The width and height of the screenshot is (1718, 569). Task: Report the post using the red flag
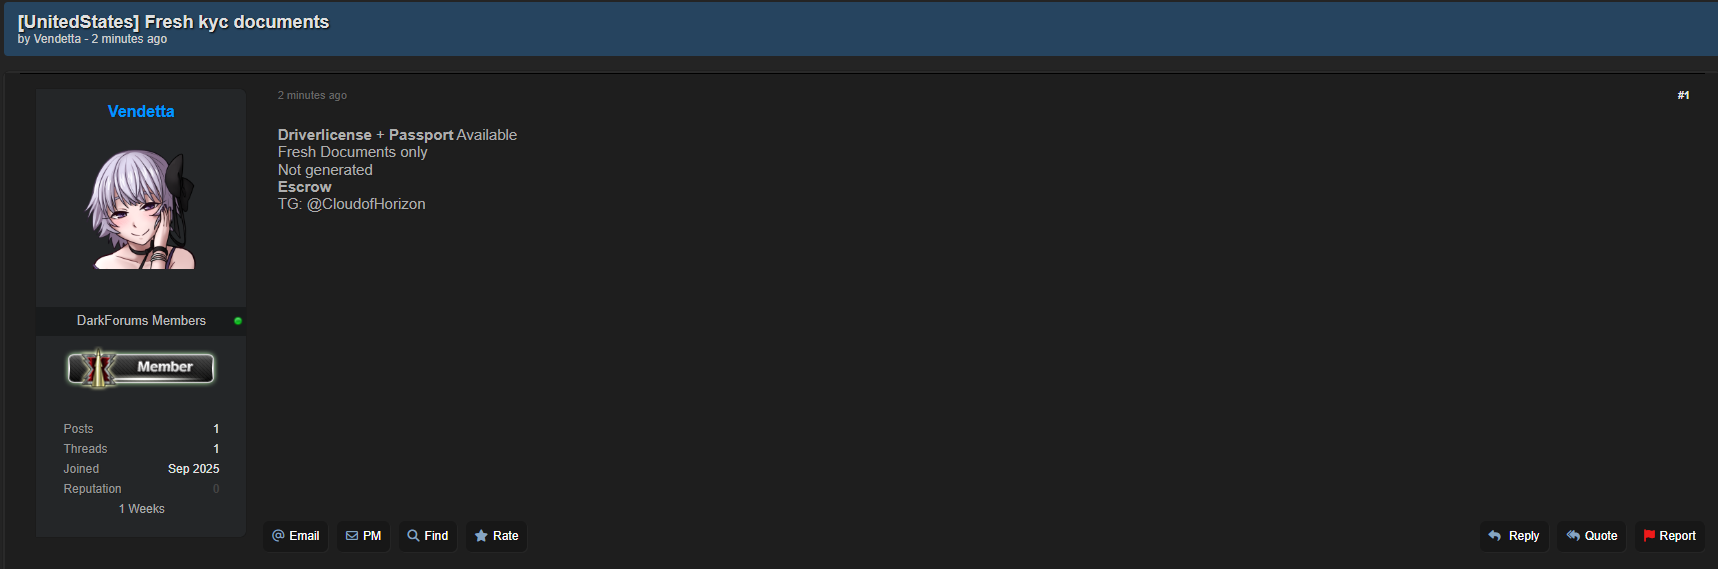(x=1669, y=536)
